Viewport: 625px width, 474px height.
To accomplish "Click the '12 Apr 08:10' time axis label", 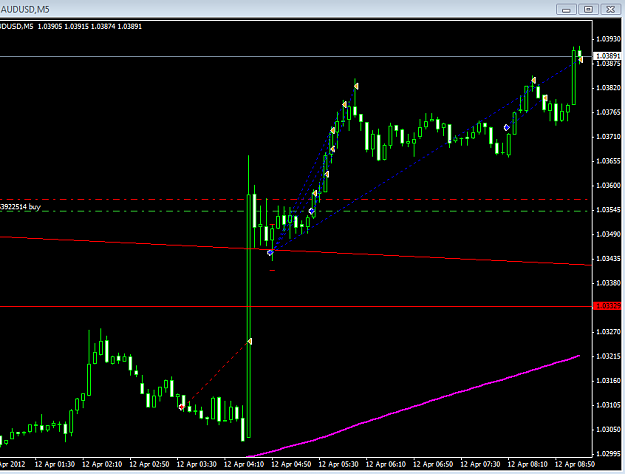I will tap(527, 464).
